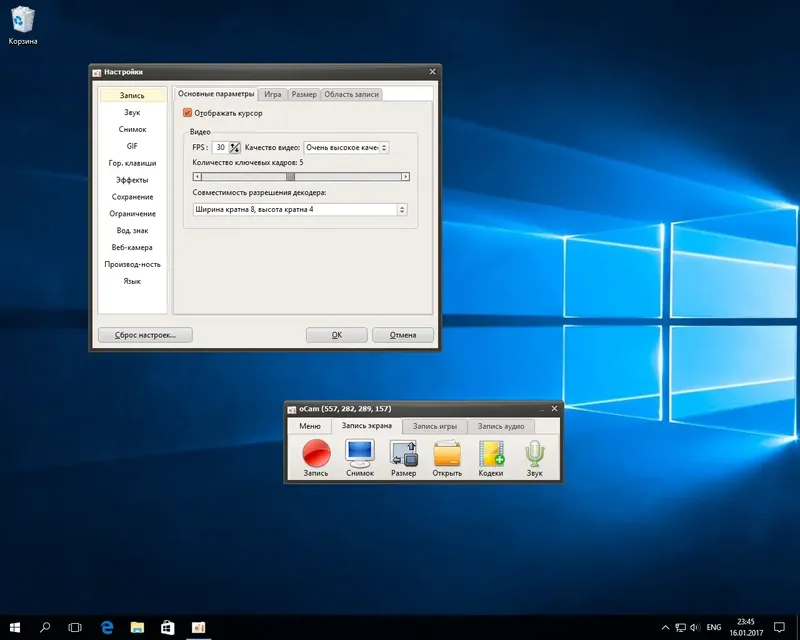The width and height of the screenshot is (800, 640).
Task: Open the Область записи tab
Action: [351, 94]
